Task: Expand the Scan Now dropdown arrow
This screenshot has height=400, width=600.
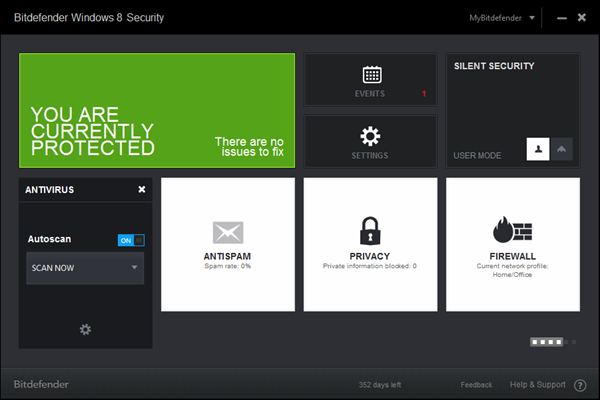Action: [x=134, y=267]
